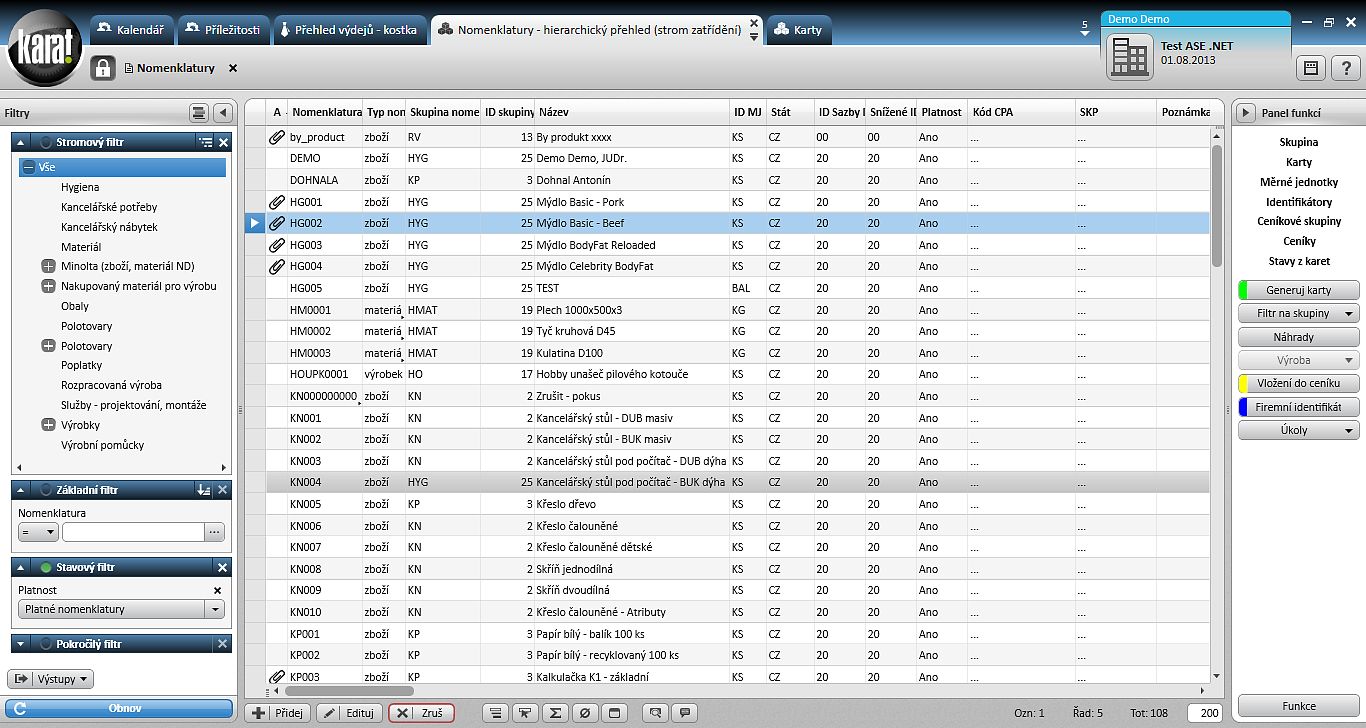1366x728 pixels.
Task: Expand the Výrobky tree node
Action: click(x=47, y=425)
